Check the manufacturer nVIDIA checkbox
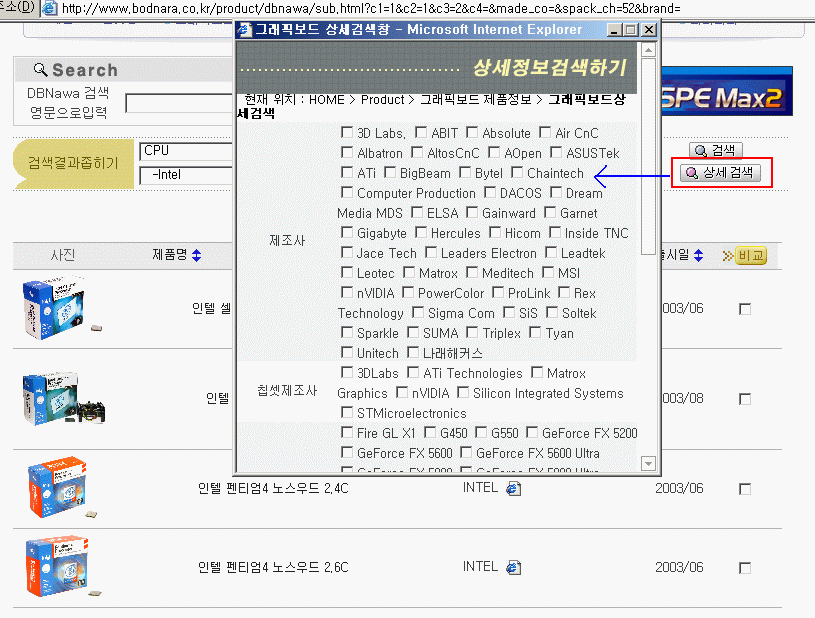 [x=347, y=292]
